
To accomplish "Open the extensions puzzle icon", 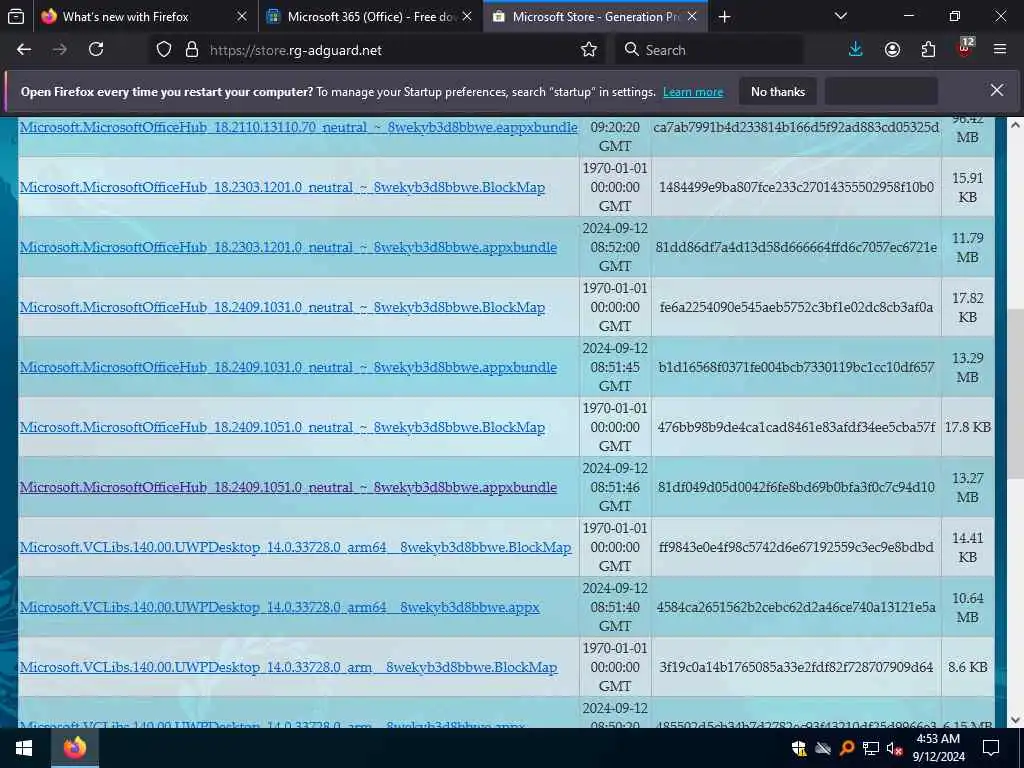I will pyautogui.click(x=928, y=50).
